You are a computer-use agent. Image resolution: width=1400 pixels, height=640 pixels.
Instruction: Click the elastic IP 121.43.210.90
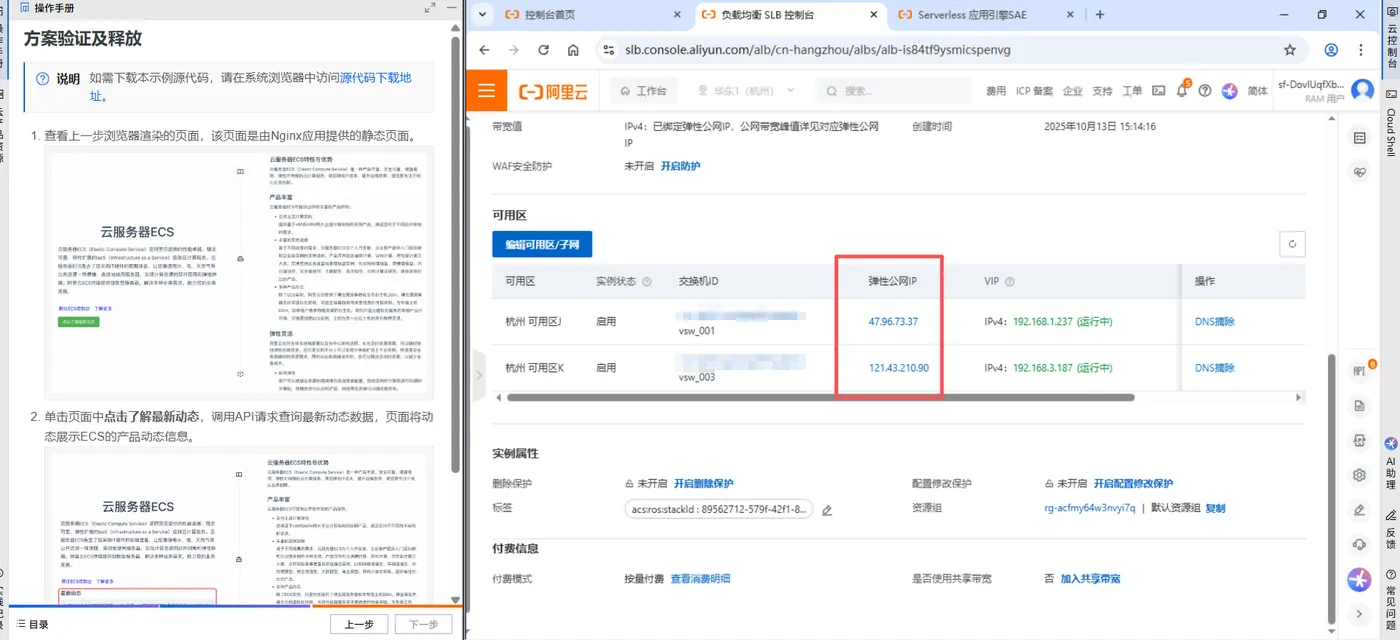point(899,368)
